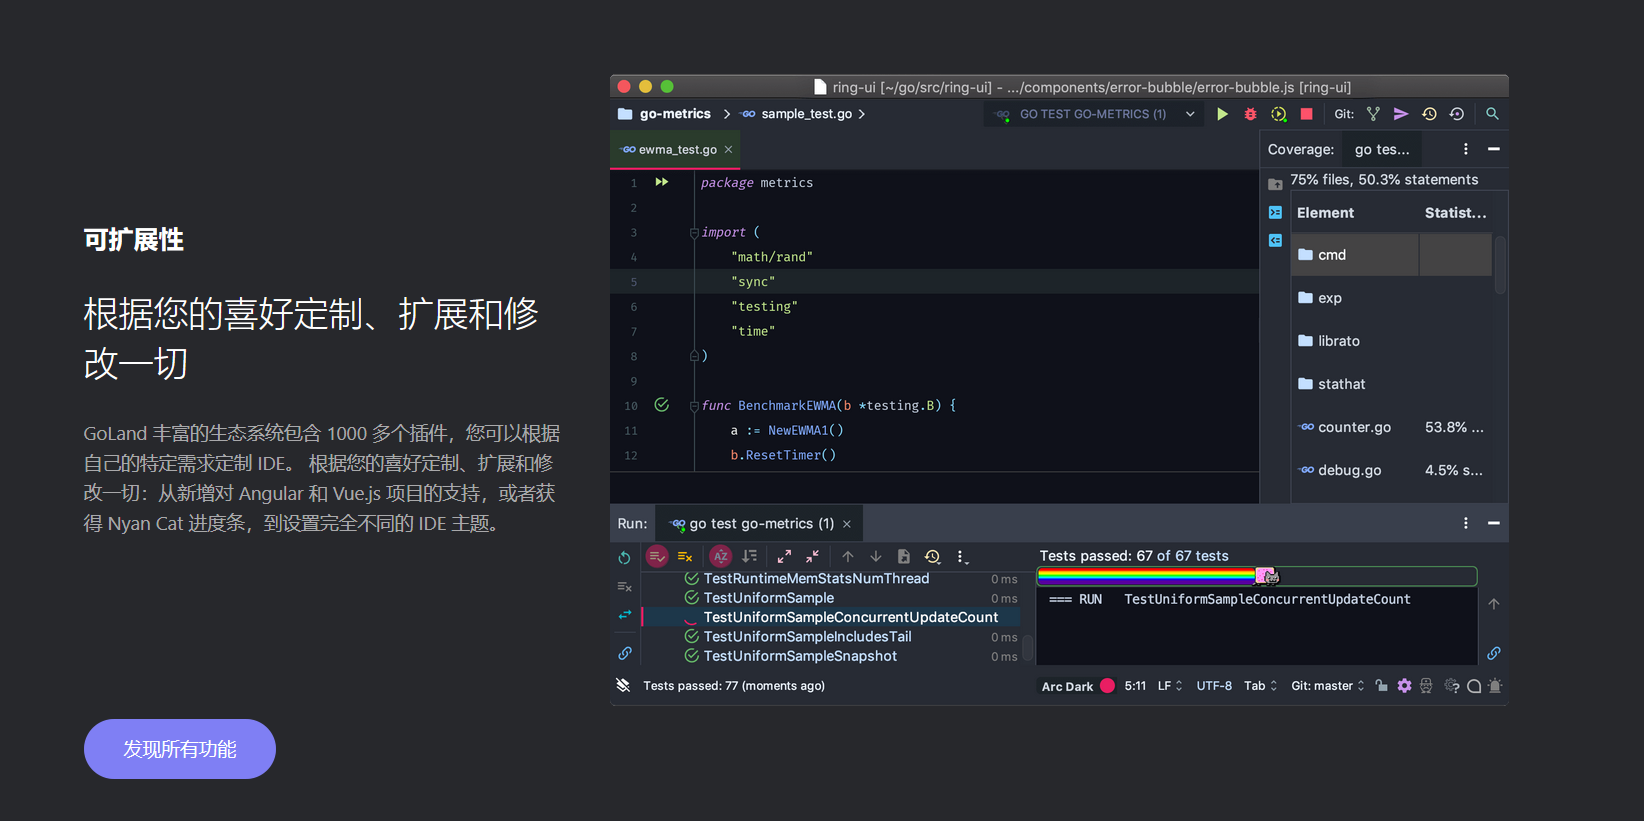The width and height of the screenshot is (1644, 821).
Task: Click the Coverage panel vertical scrollbar
Action: pyautogui.click(x=1499, y=264)
